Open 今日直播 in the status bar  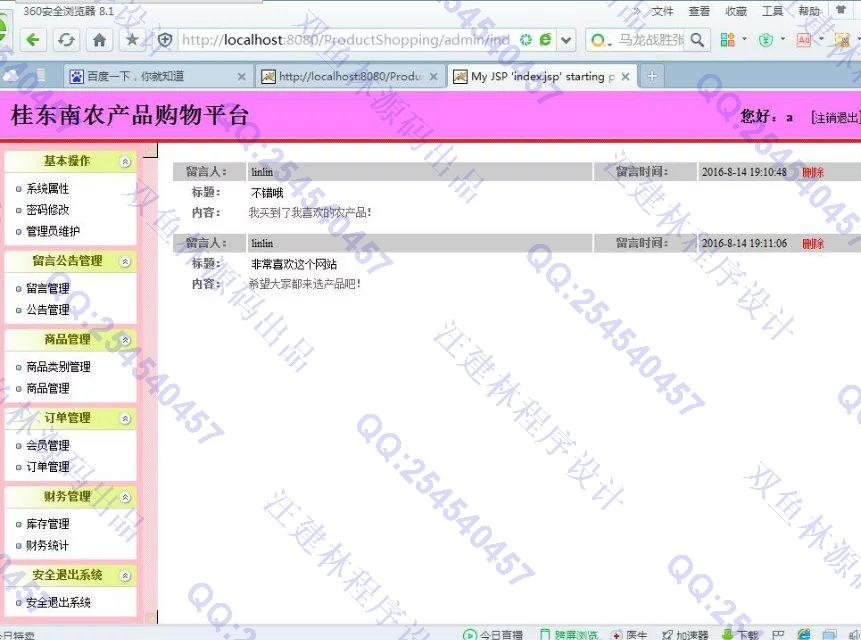click(x=493, y=635)
